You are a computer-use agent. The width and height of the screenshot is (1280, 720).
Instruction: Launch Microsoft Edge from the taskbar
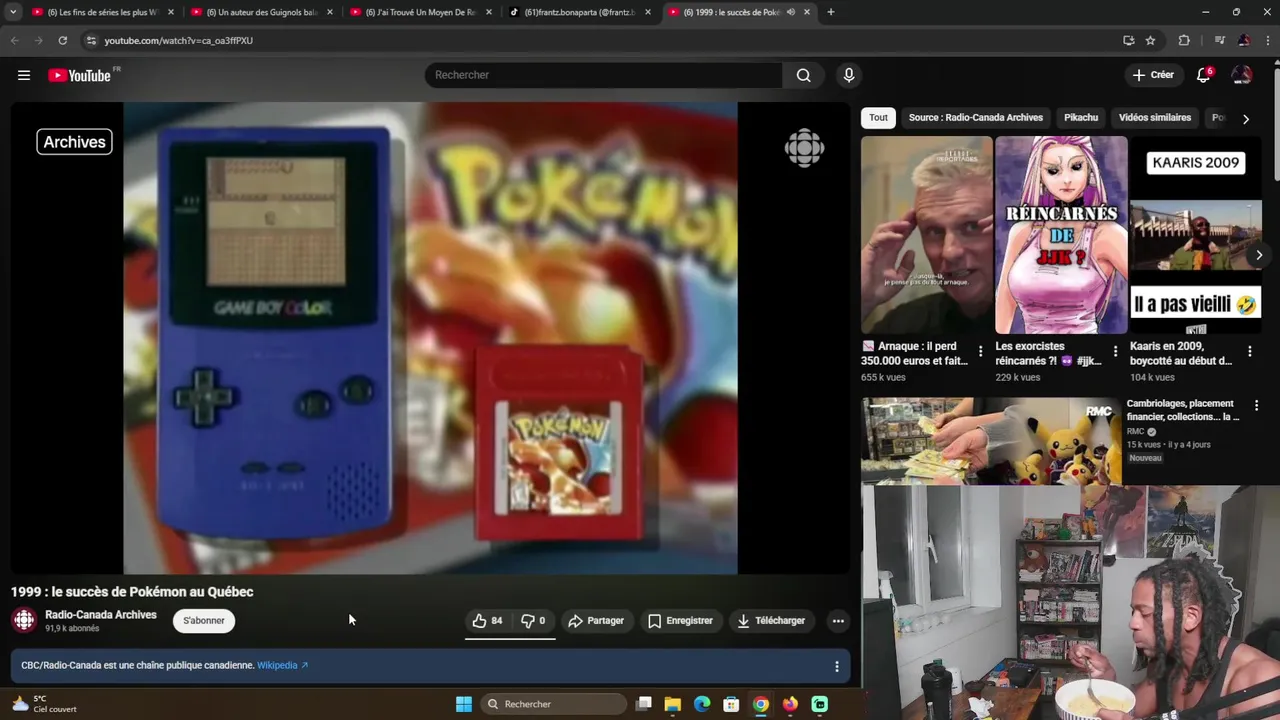click(702, 704)
